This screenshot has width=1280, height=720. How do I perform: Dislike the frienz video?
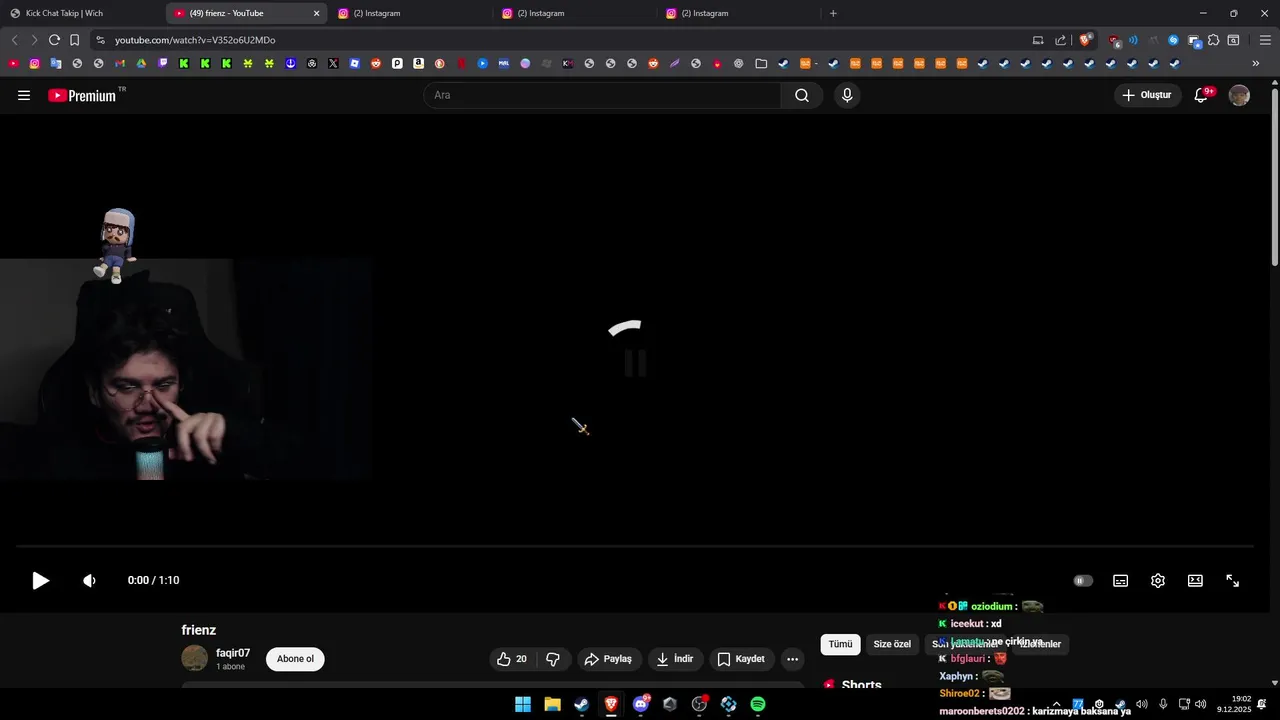tap(553, 659)
